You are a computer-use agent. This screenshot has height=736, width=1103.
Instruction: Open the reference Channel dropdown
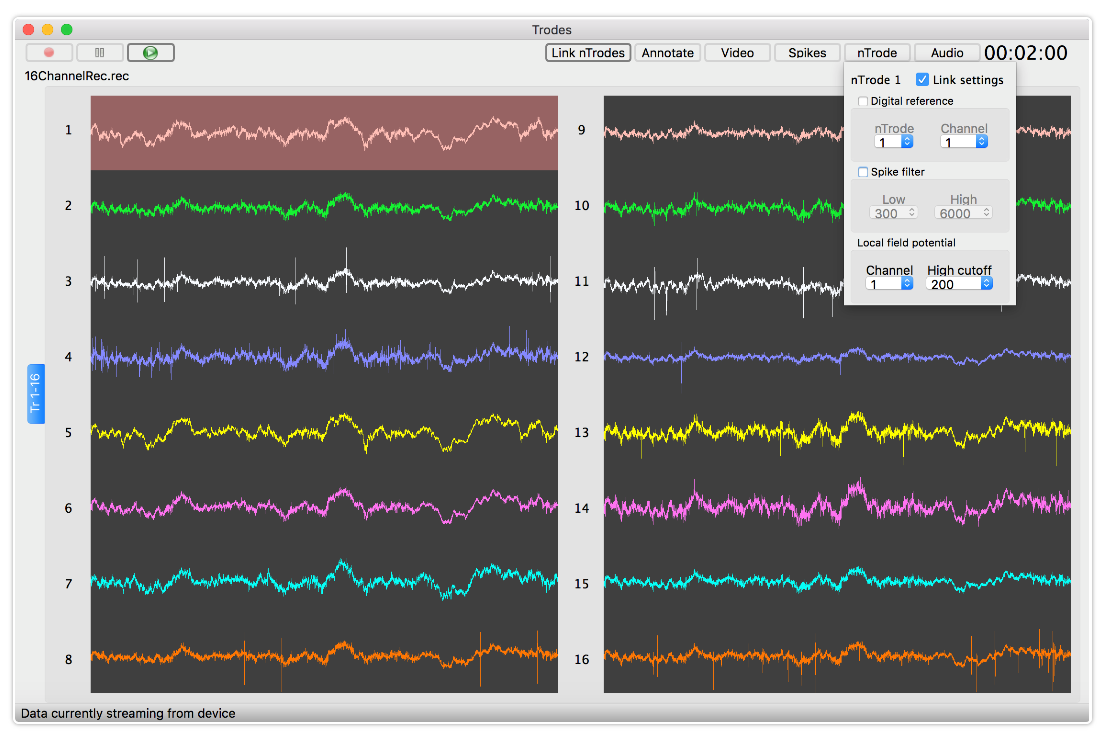click(964, 142)
